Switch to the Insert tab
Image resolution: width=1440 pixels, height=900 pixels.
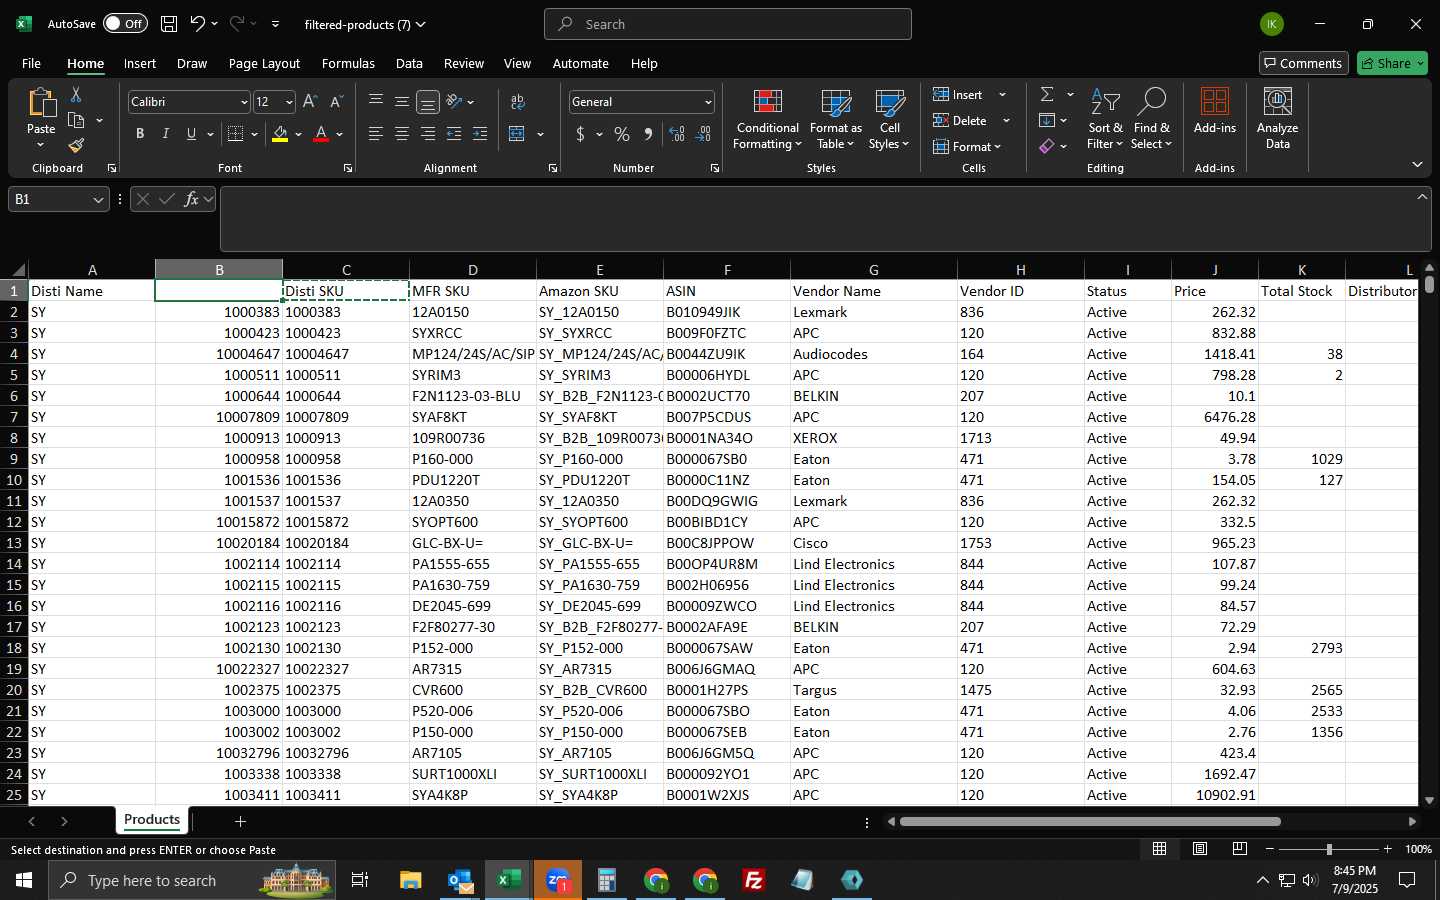[140, 63]
